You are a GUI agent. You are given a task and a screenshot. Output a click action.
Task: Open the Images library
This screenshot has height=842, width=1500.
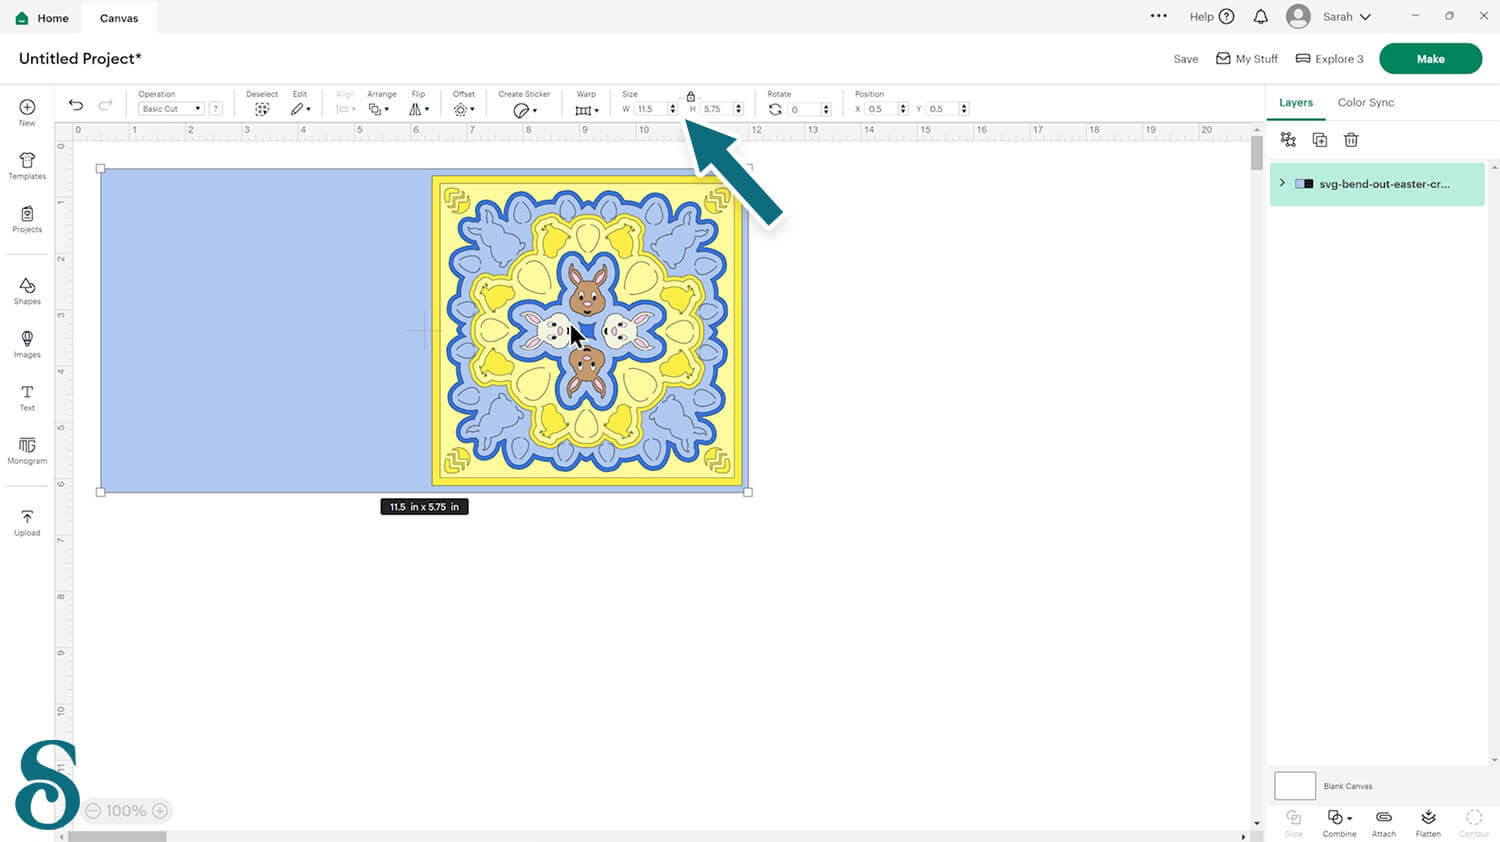[27, 344]
